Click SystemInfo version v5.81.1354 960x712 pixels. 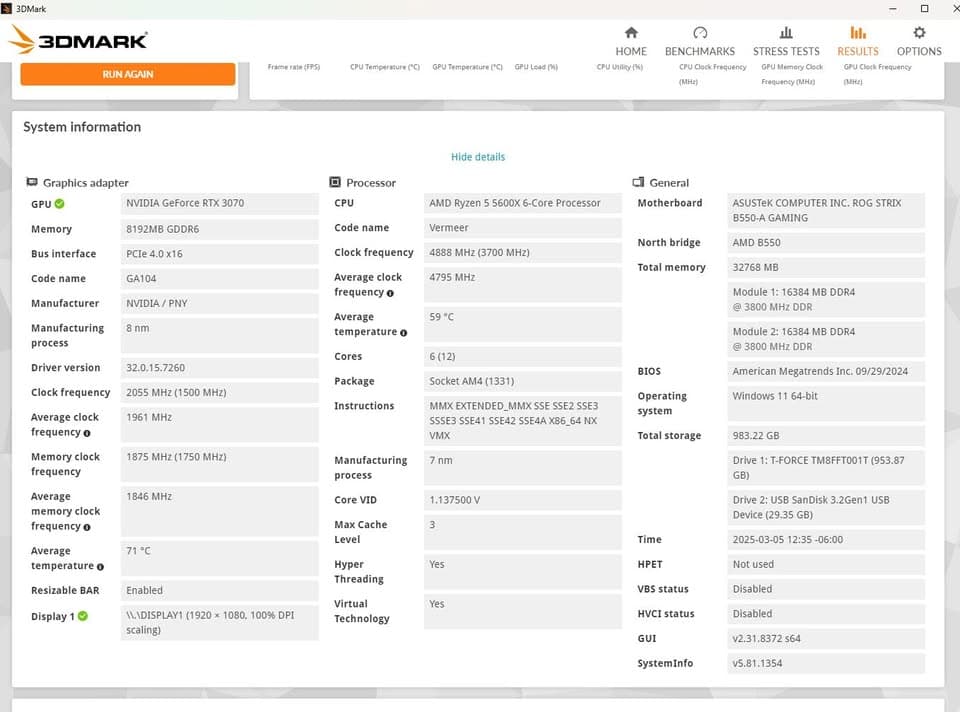pos(826,663)
